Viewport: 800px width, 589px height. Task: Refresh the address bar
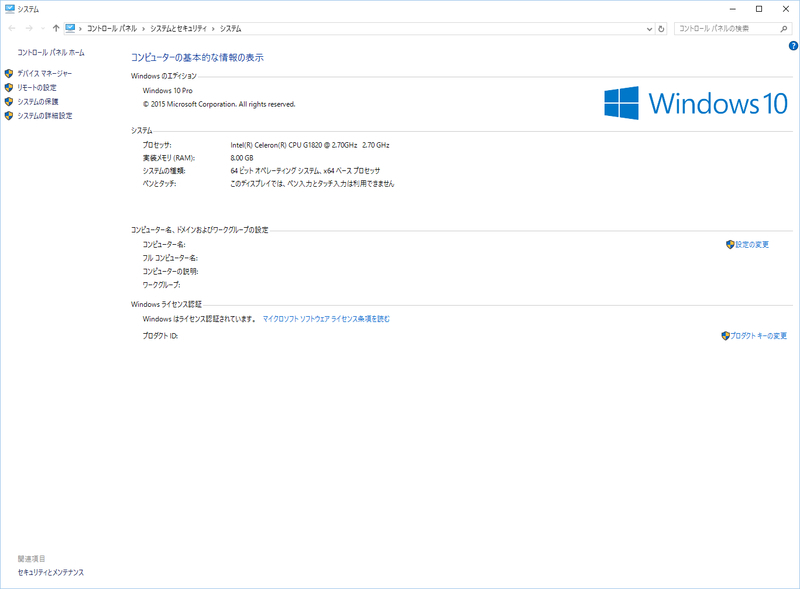(661, 29)
